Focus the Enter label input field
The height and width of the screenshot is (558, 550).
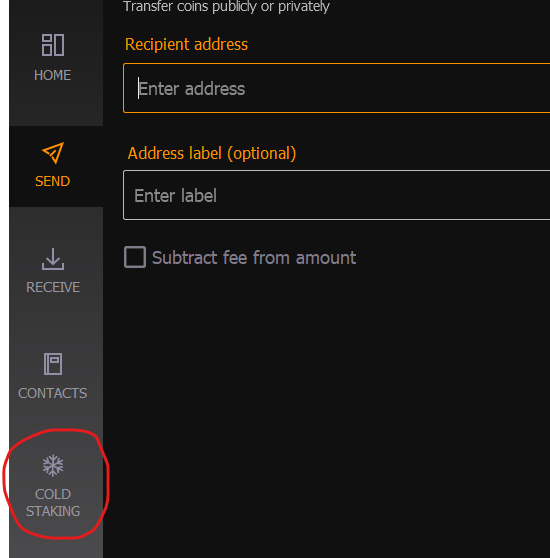337,195
